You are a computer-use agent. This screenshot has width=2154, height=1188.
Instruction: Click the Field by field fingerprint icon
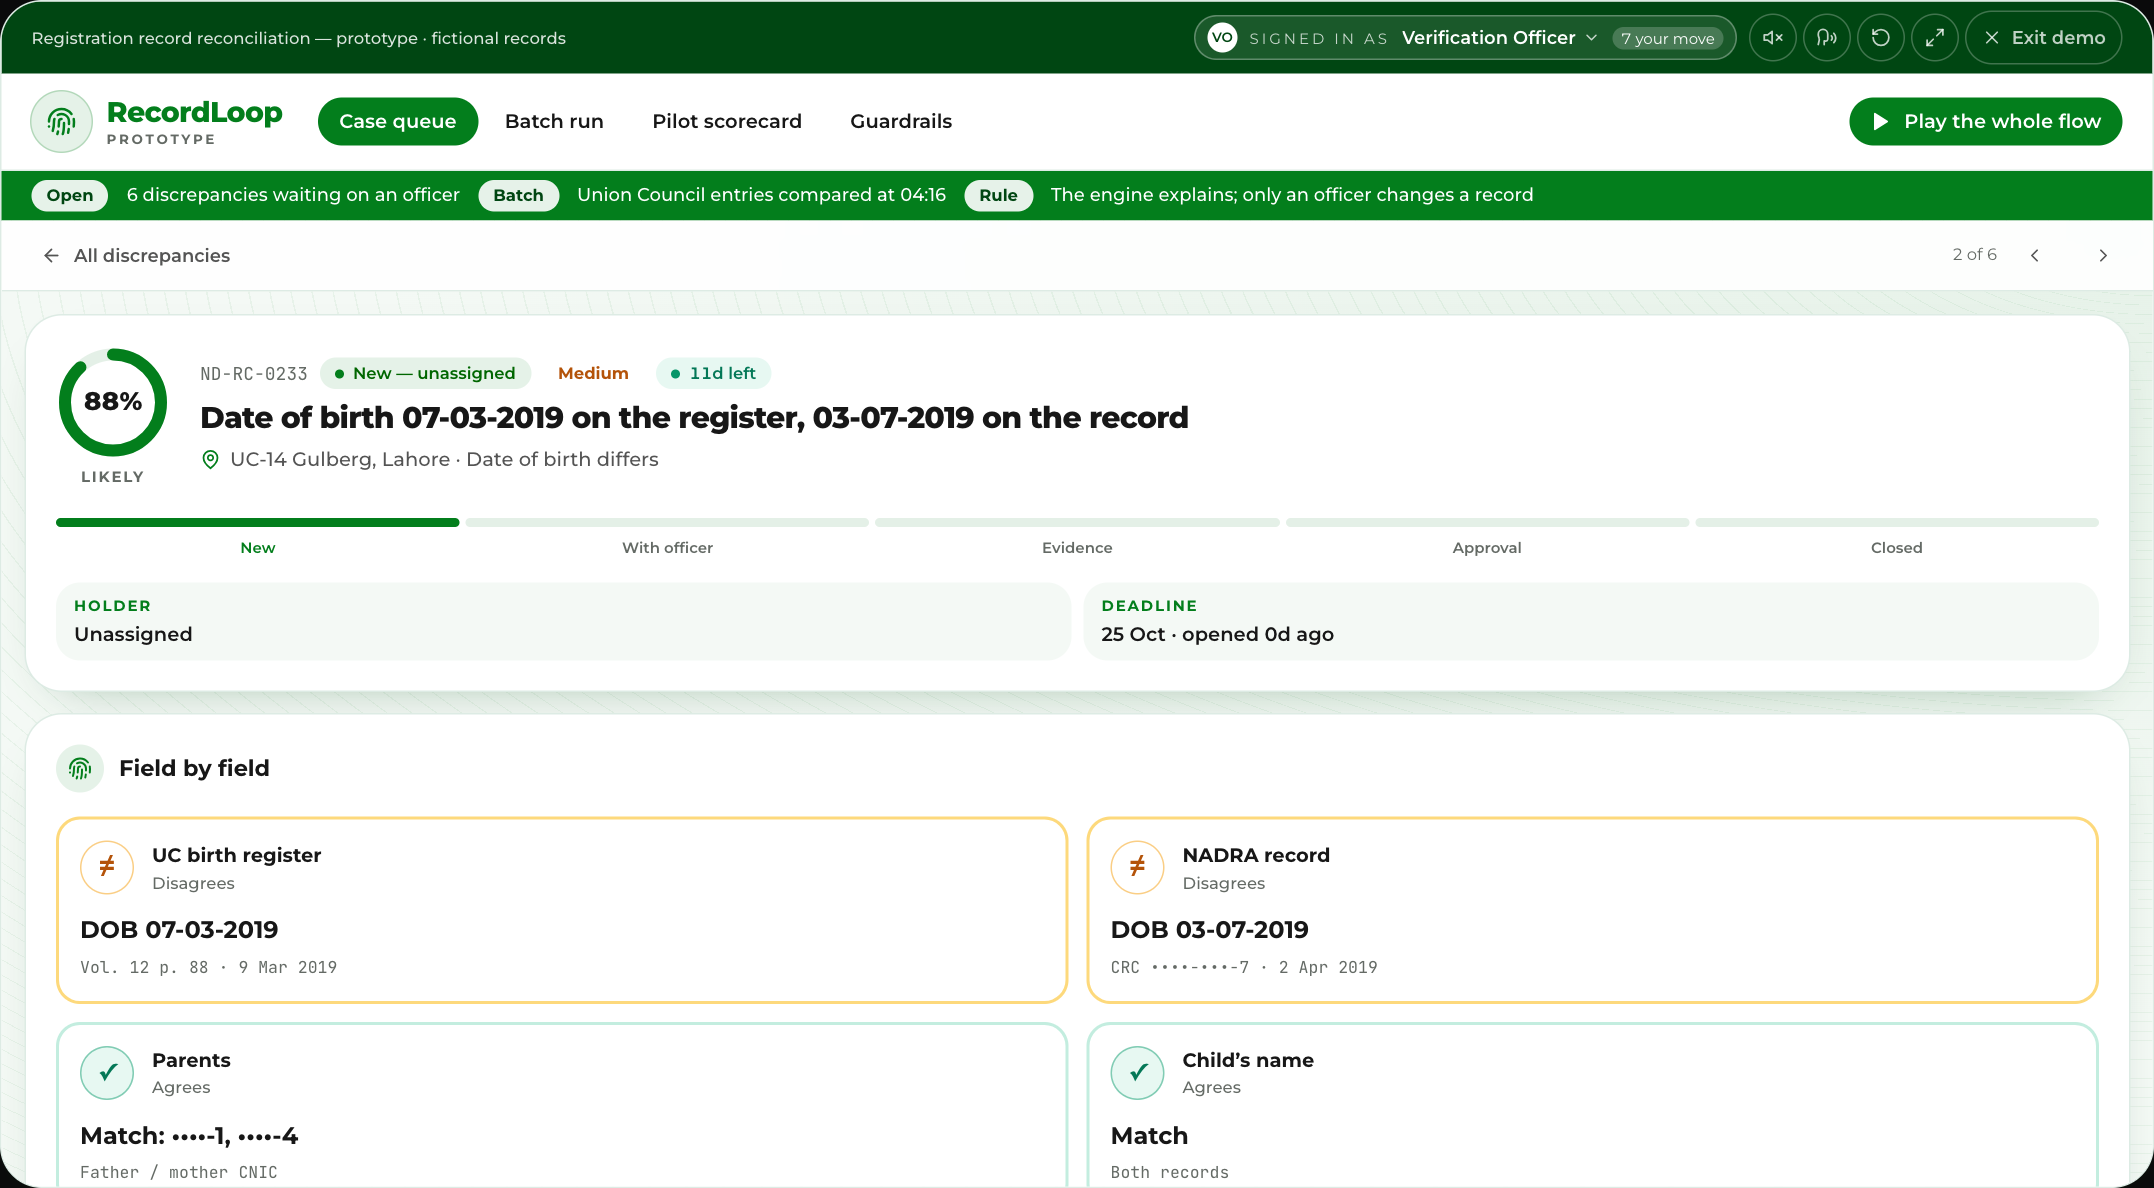80,768
